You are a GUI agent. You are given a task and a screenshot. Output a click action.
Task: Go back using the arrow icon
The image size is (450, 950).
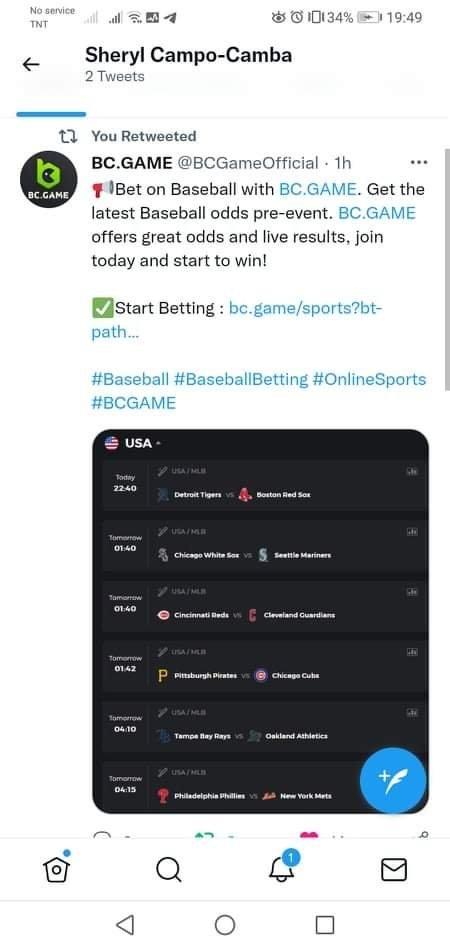point(30,64)
